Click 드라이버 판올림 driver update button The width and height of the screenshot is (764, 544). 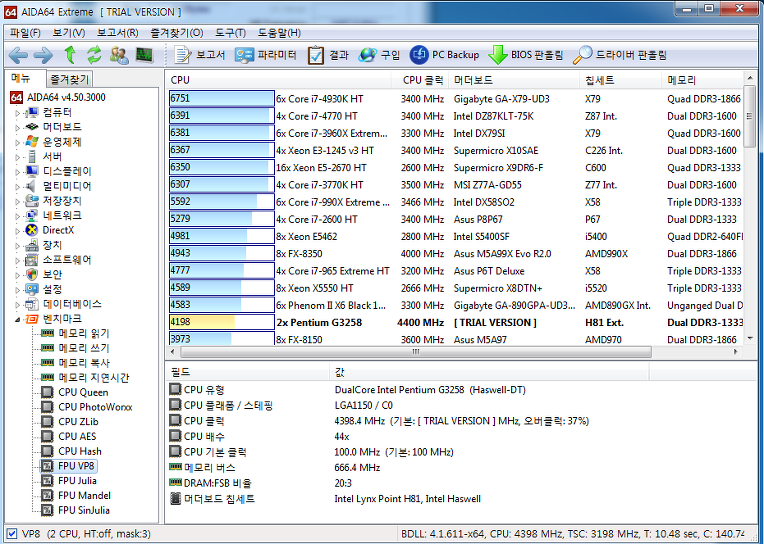(620, 55)
